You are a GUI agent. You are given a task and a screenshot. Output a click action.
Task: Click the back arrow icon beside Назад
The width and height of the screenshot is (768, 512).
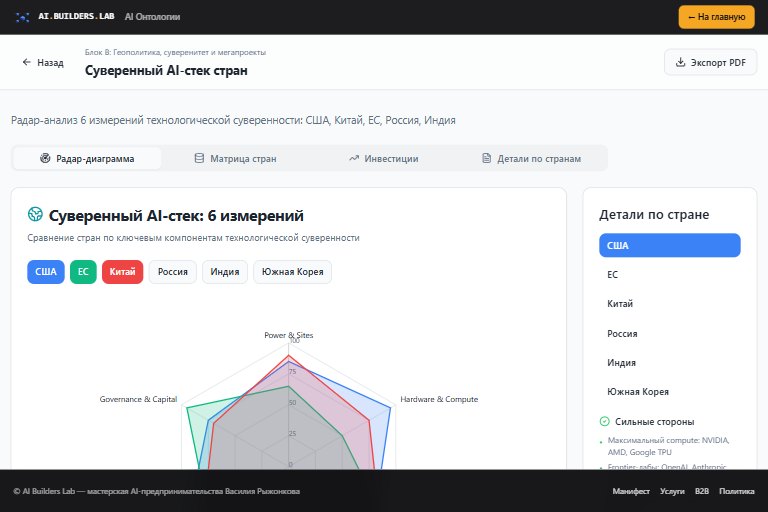[x=26, y=62]
